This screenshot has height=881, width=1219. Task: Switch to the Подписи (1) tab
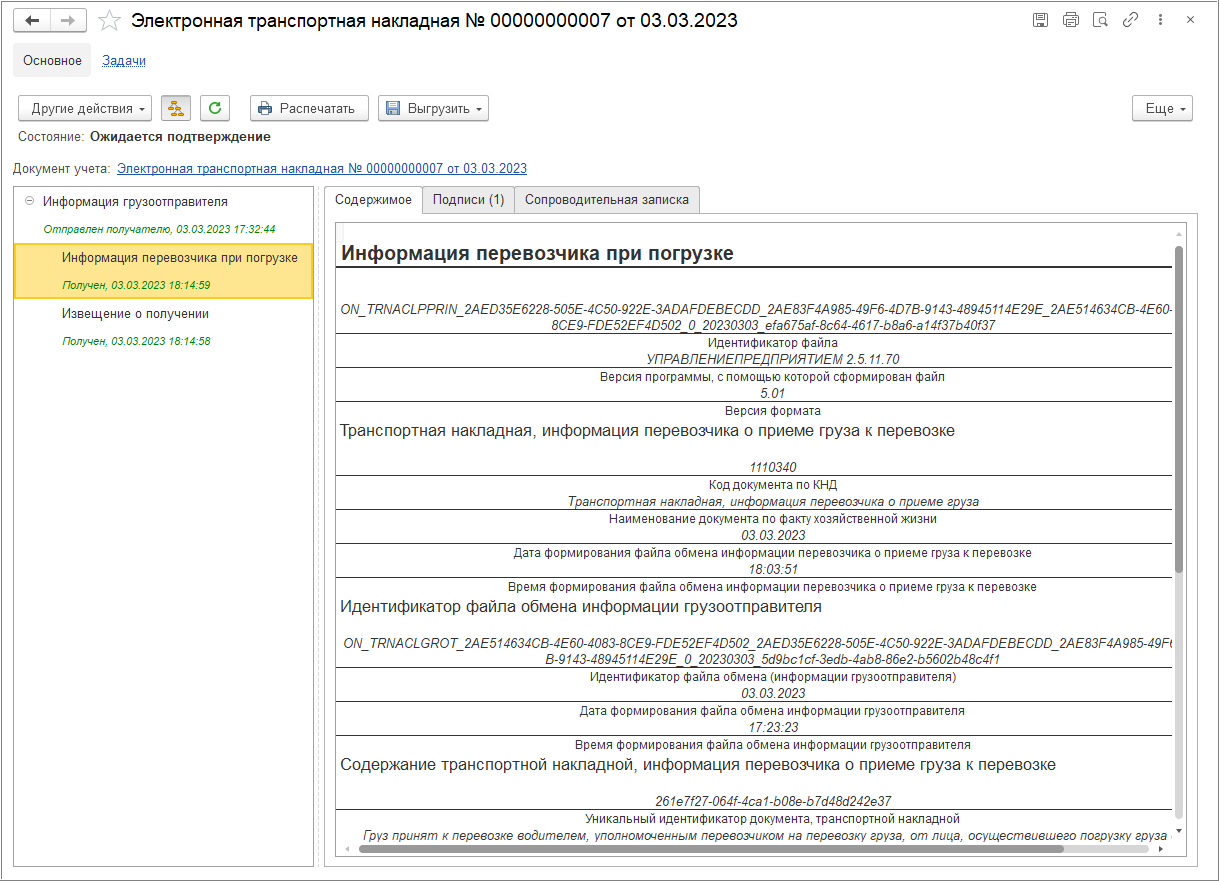[468, 200]
